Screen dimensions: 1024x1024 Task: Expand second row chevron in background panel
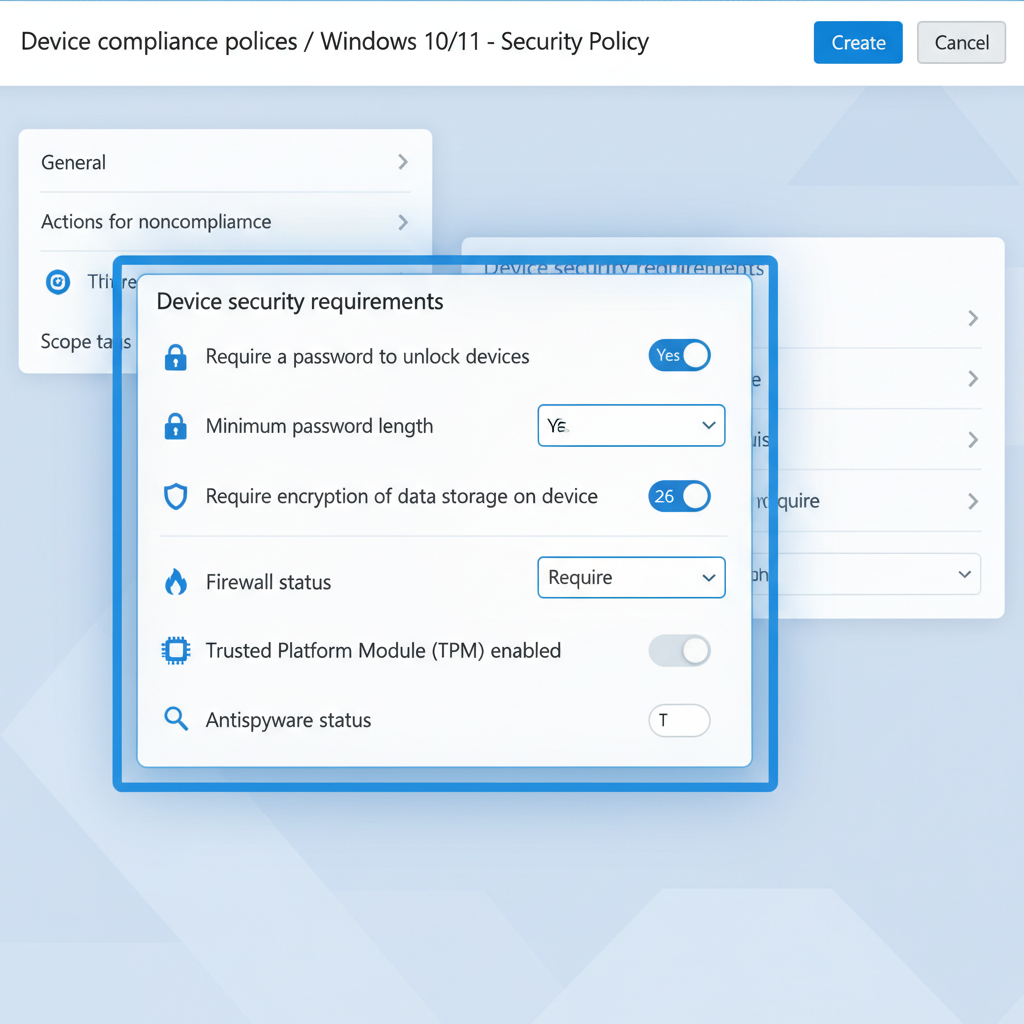click(x=973, y=379)
